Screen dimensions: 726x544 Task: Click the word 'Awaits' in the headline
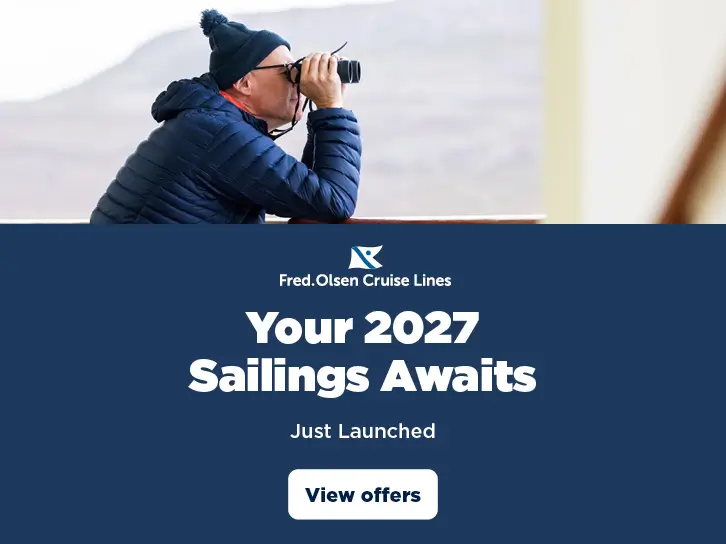click(x=458, y=374)
